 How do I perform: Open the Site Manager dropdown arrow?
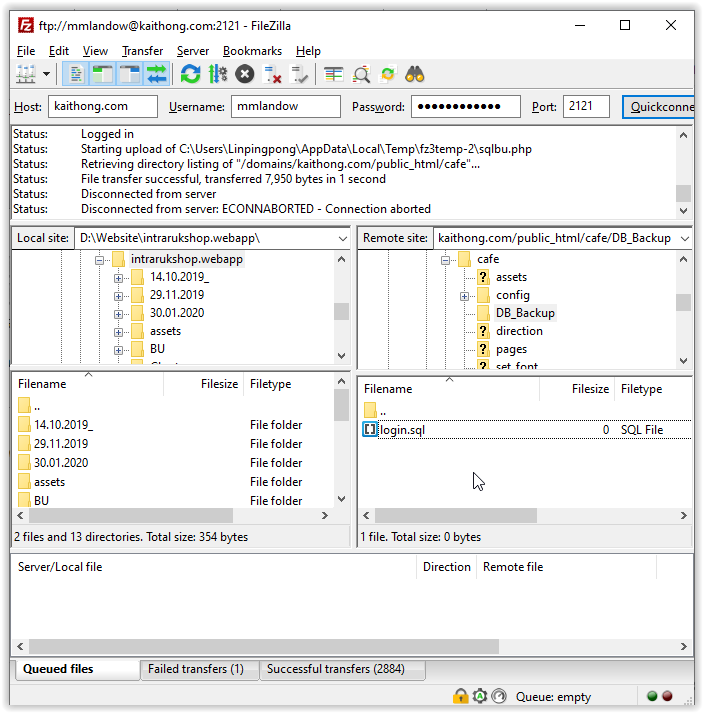[46, 74]
